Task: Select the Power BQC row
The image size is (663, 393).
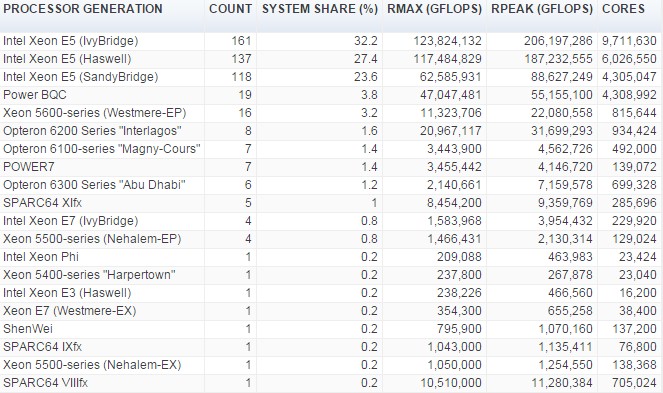Action: 332,95
